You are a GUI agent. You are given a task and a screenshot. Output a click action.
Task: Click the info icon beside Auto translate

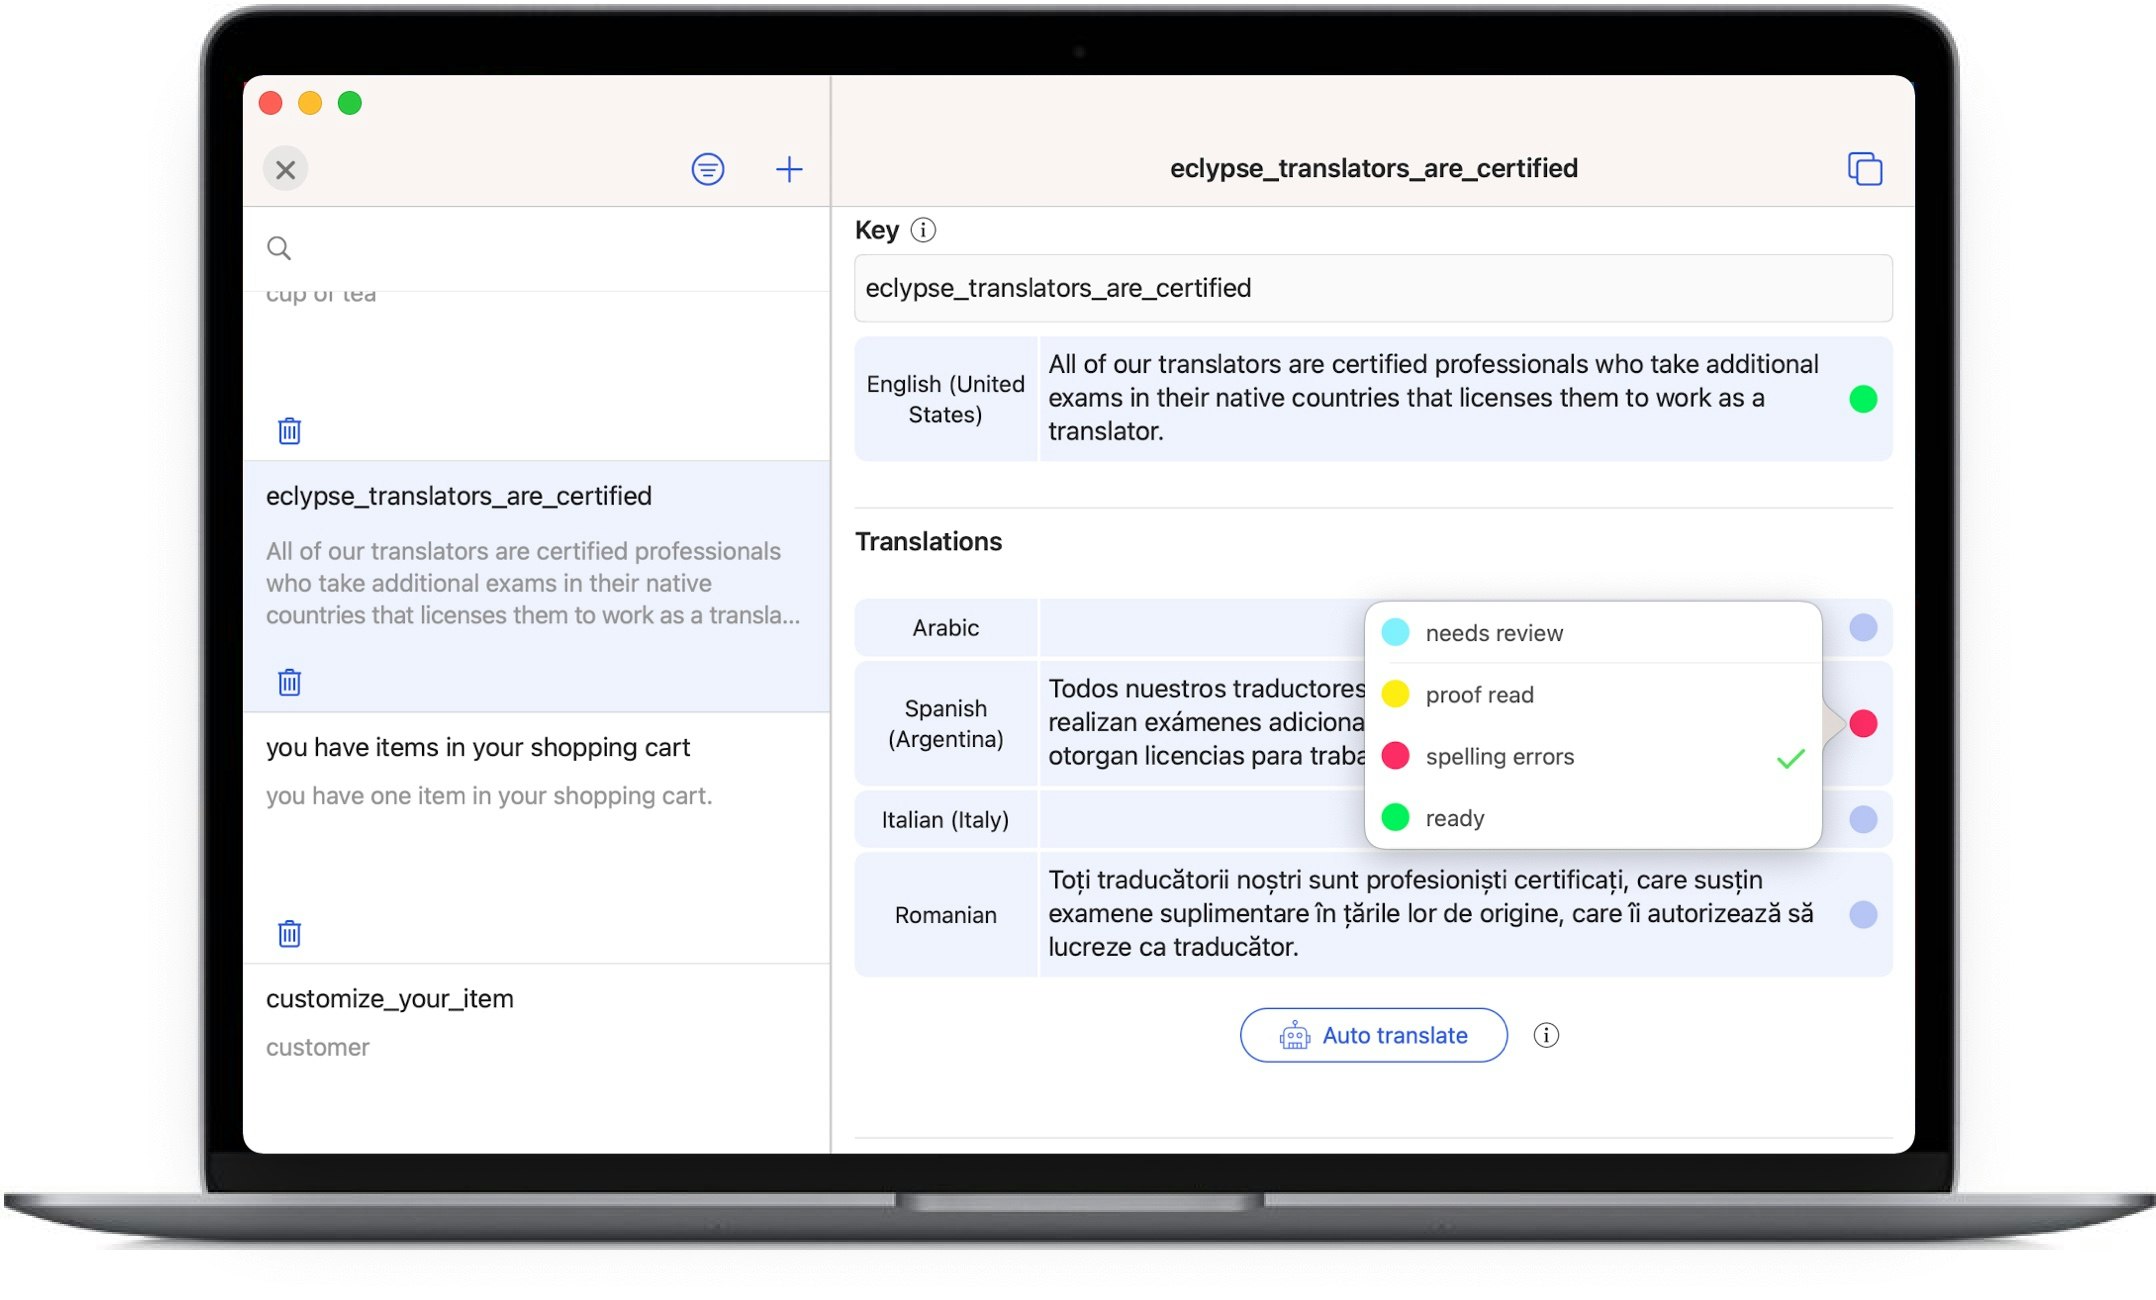tap(1546, 1035)
